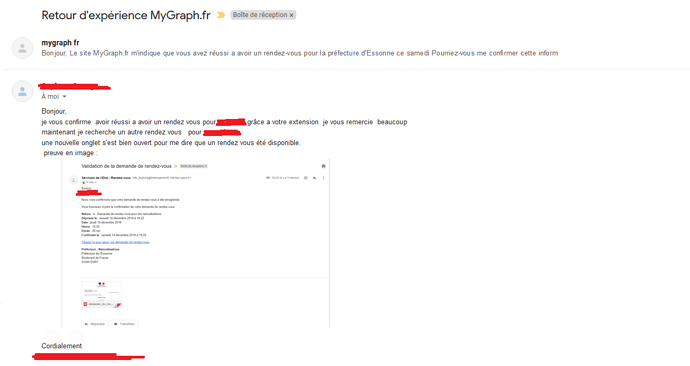The width and height of the screenshot is (690, 366).
Task: Click the 'Cliquez ici pour gérer' link
Action: tap(115, 242)
